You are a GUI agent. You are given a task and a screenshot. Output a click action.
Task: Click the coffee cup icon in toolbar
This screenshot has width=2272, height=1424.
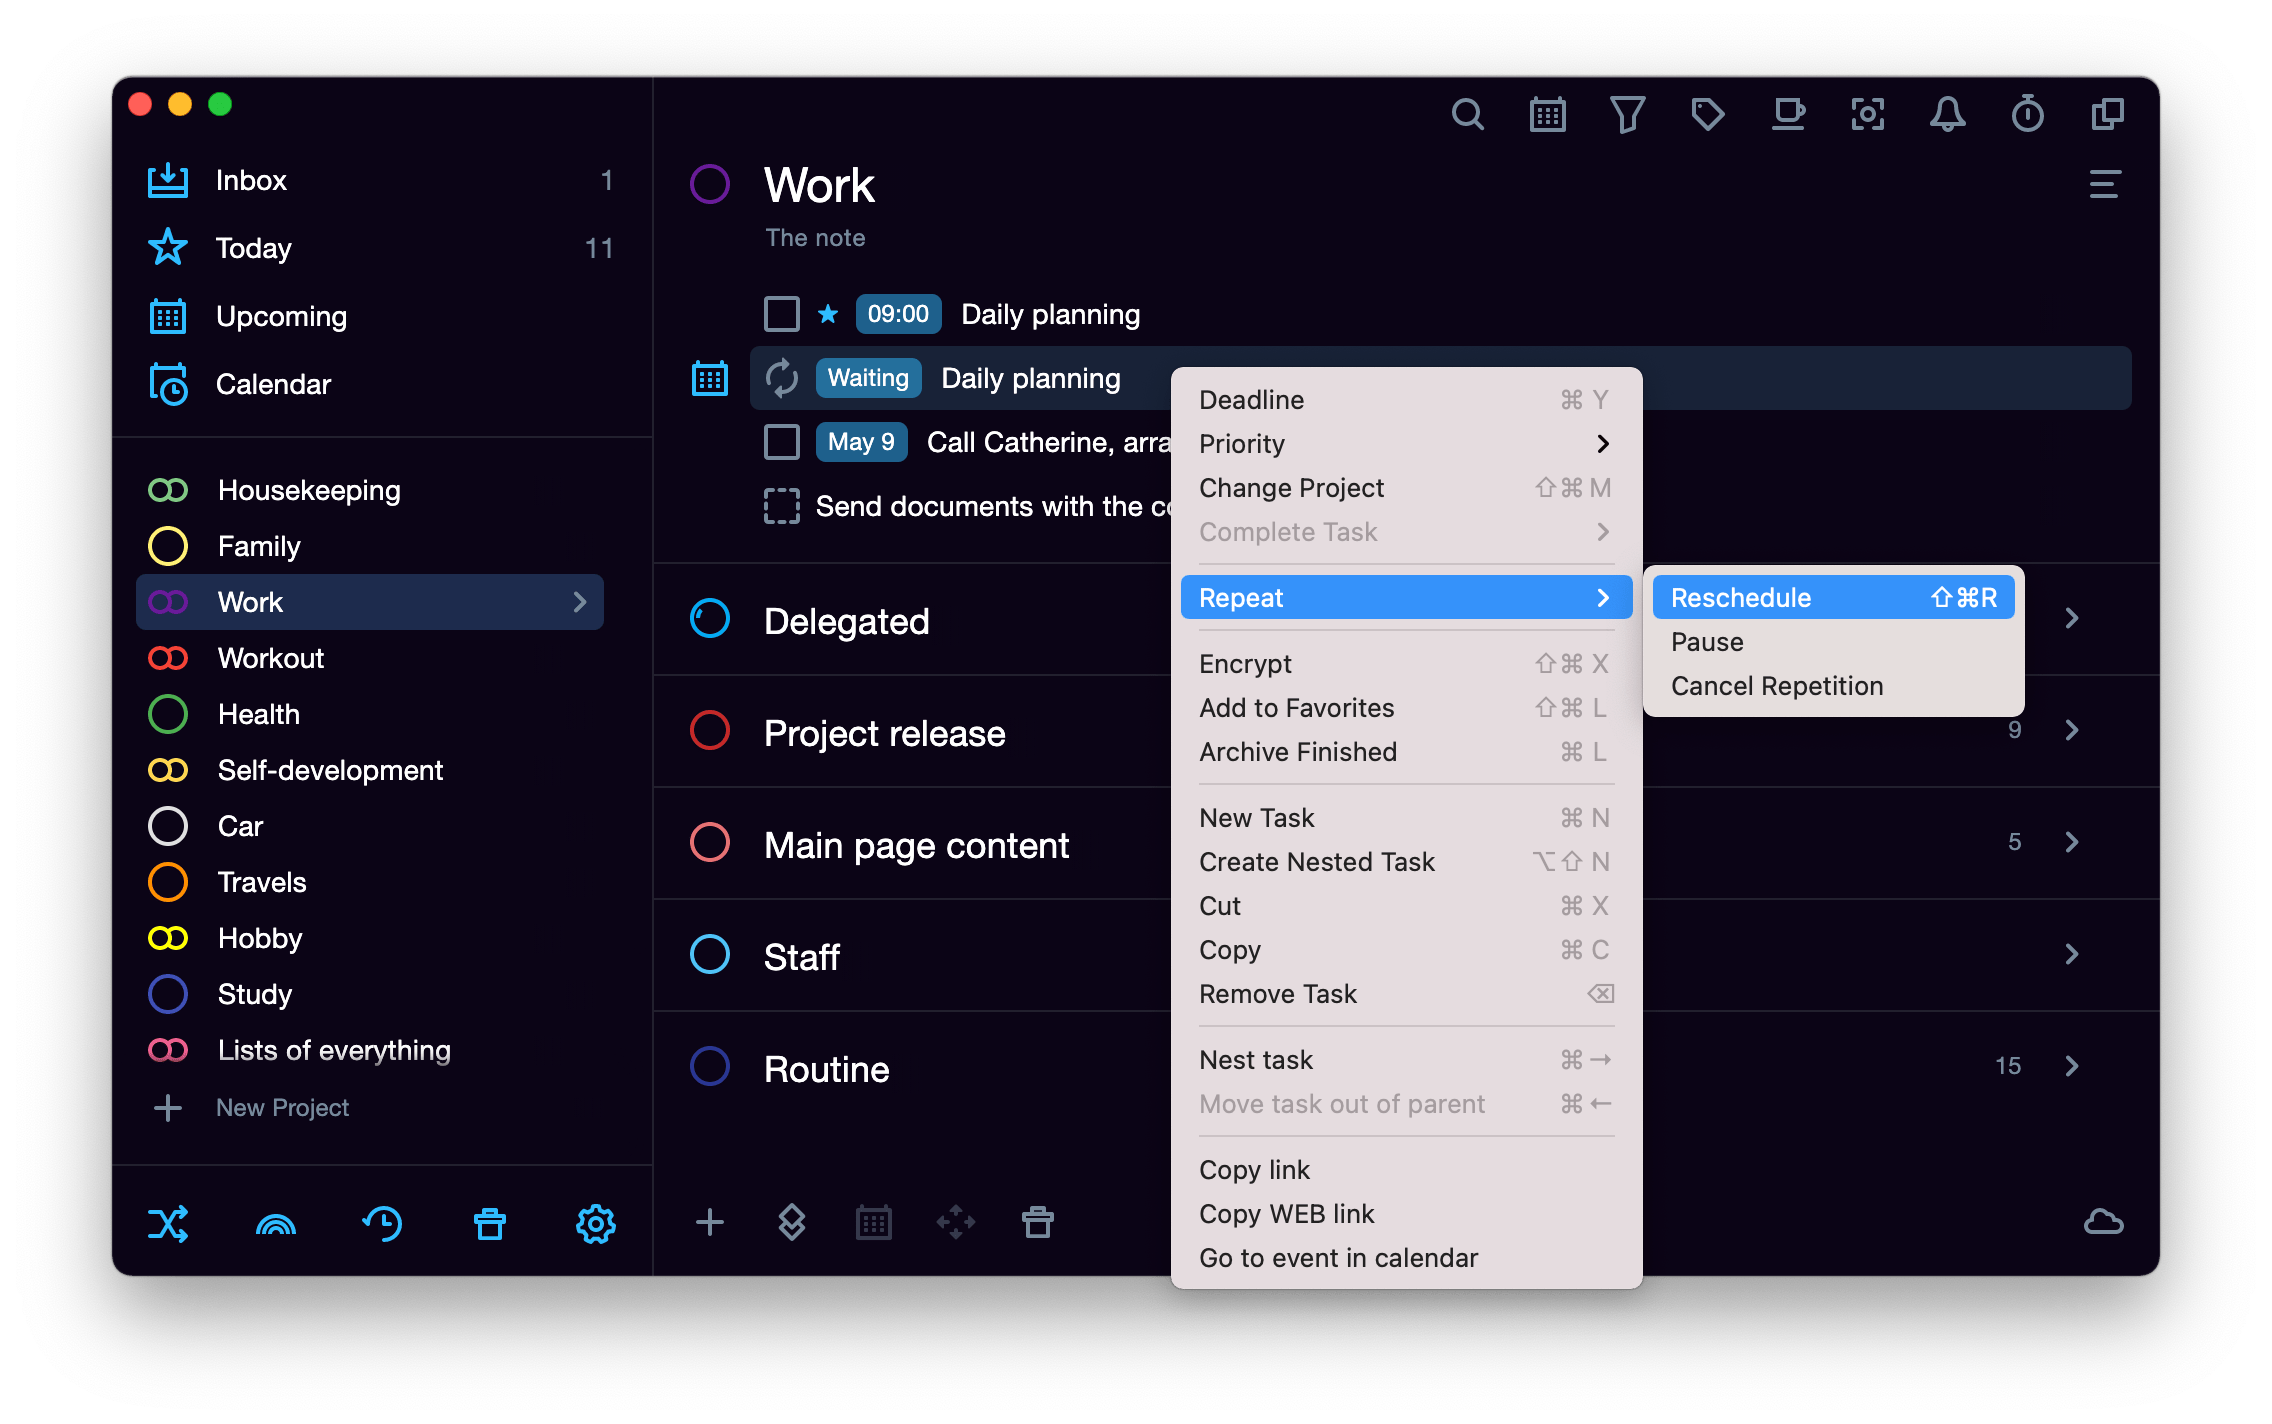click(1787, 114)
